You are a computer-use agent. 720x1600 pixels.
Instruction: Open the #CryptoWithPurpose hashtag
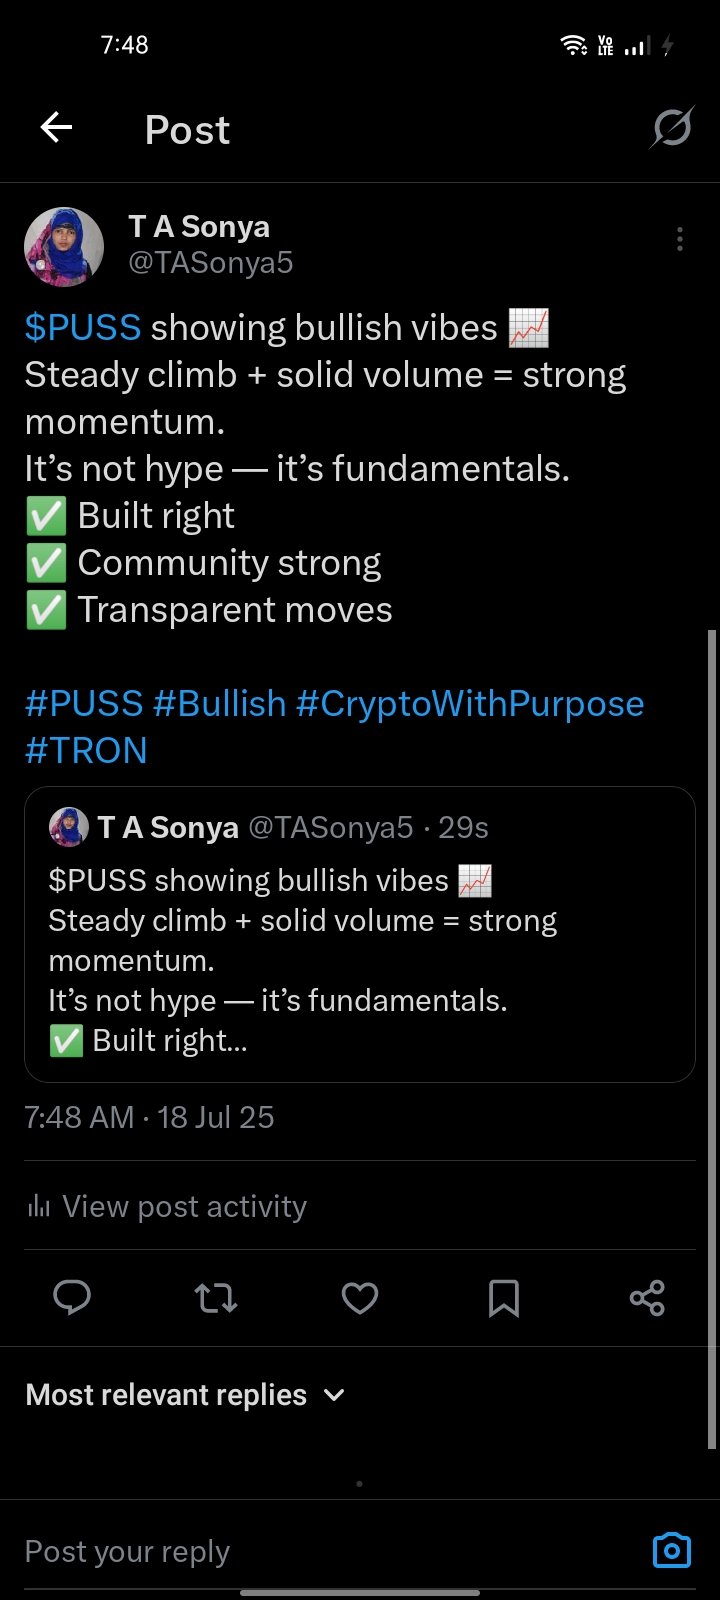(470, 704)
